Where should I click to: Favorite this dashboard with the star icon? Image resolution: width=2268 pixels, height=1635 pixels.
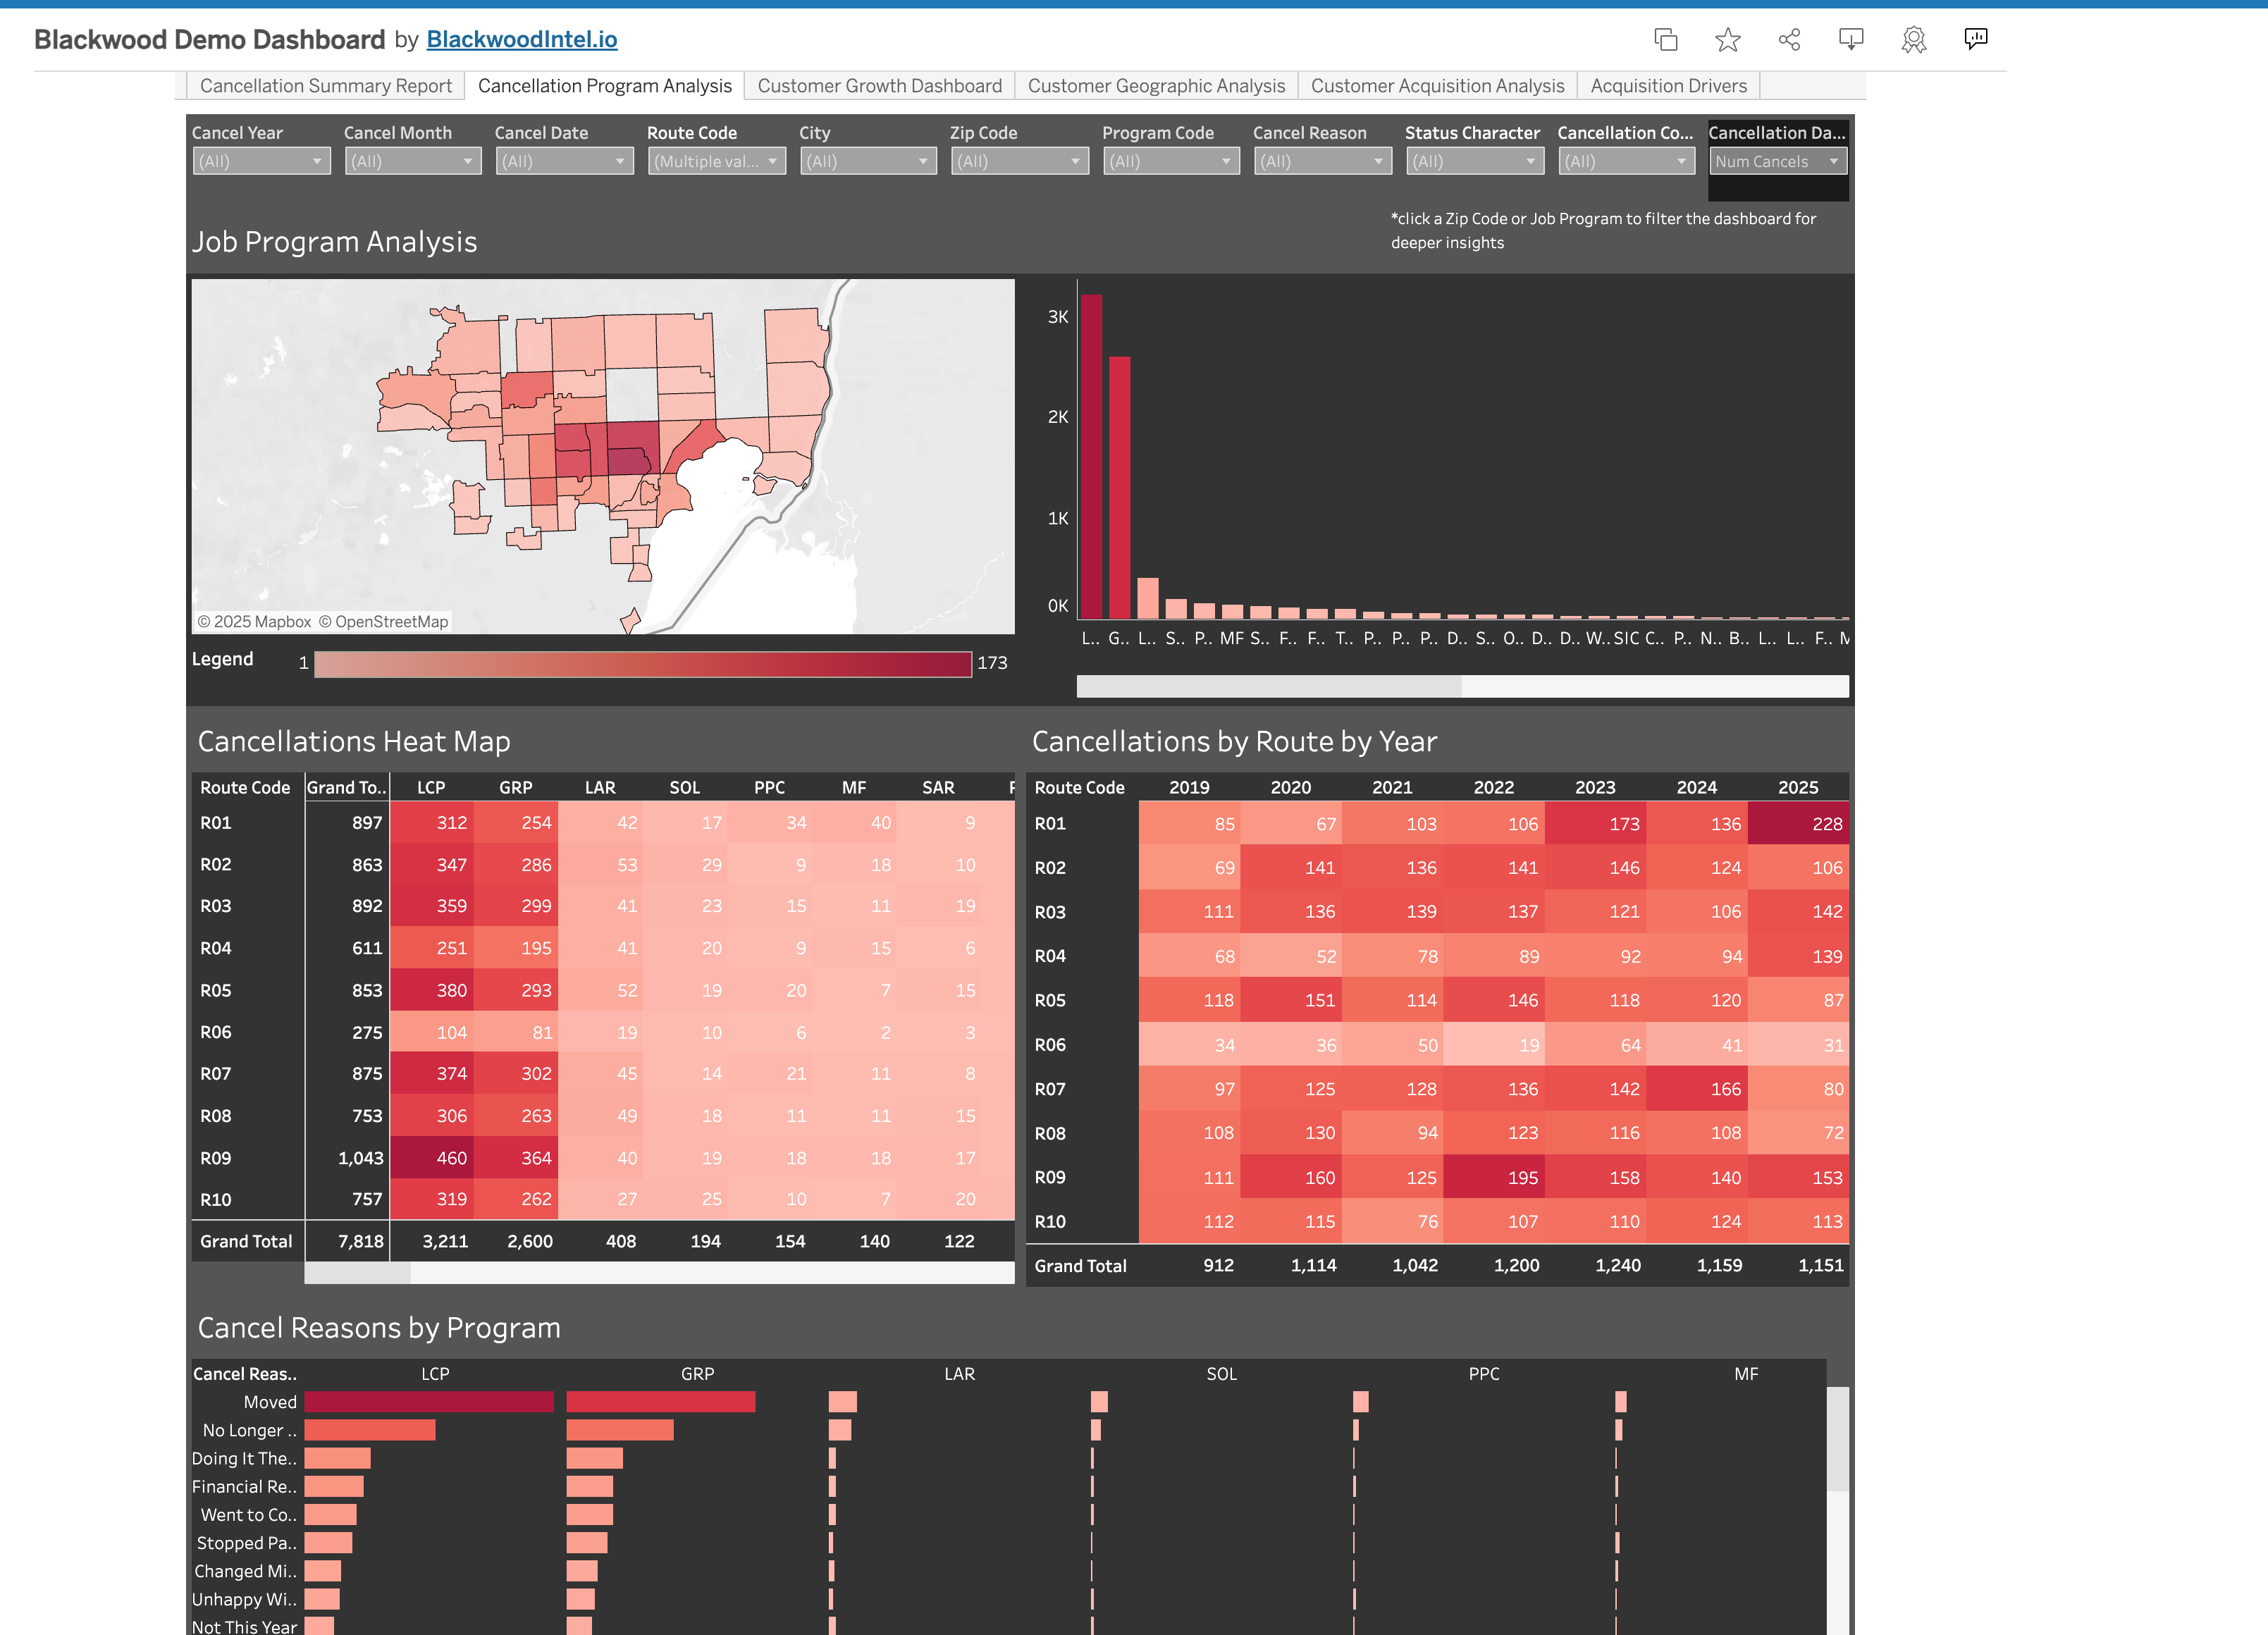(x=1727, y=39)
